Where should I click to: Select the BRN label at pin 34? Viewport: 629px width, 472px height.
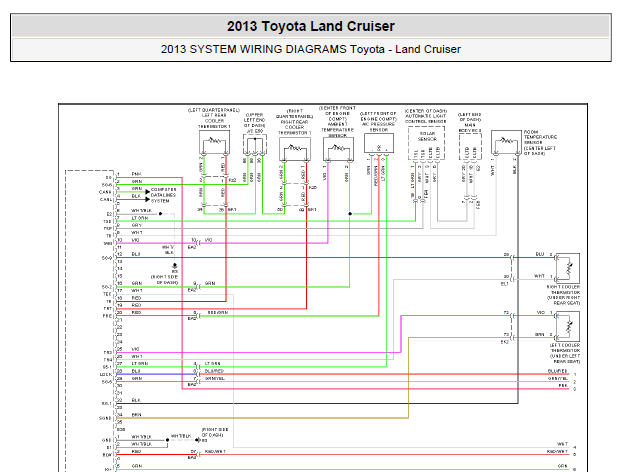pyautogui.click(x=136, y=415)
